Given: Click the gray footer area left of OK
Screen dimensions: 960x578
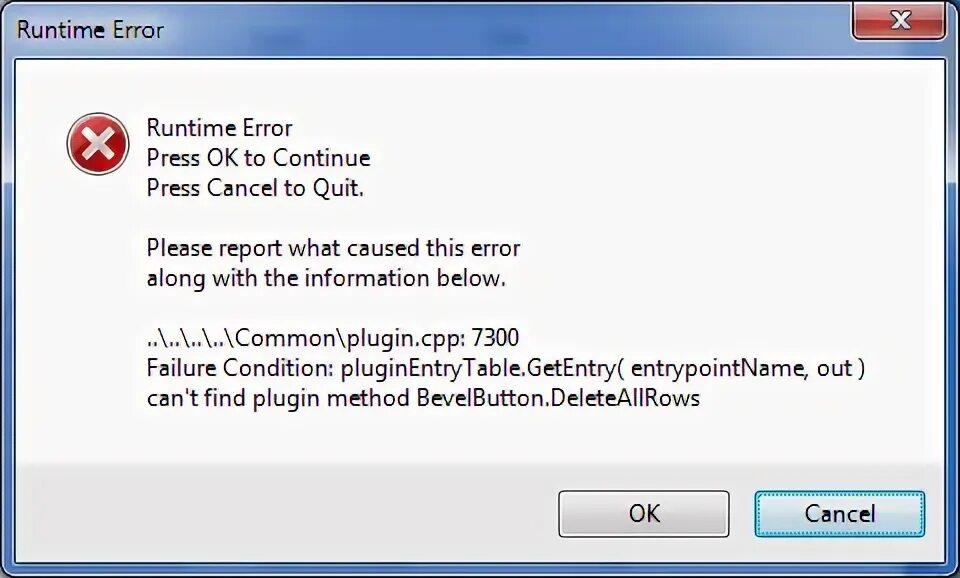Looking at the screenshot, I should pos(280,513).
